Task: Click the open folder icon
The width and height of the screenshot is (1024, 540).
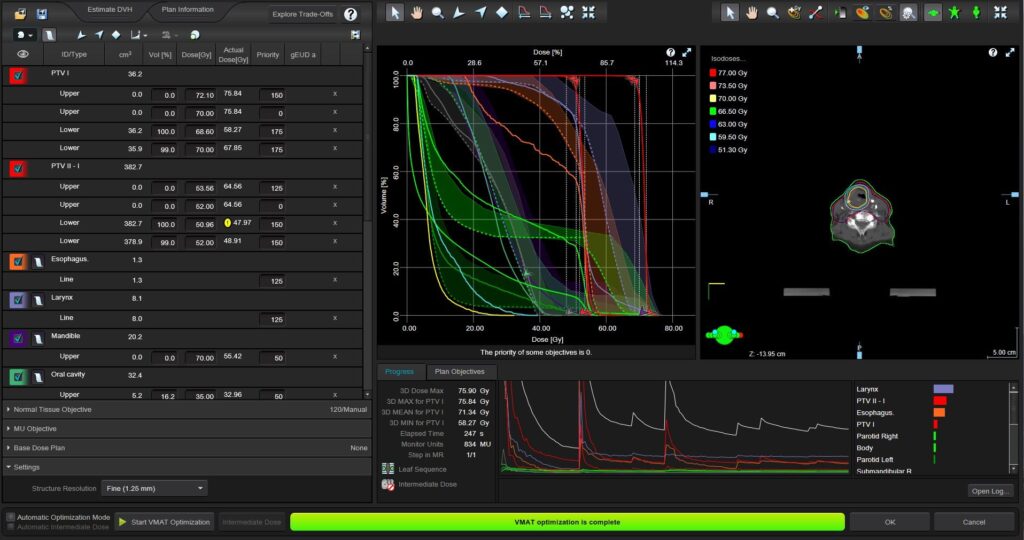Action: click(x=20, y=14)
